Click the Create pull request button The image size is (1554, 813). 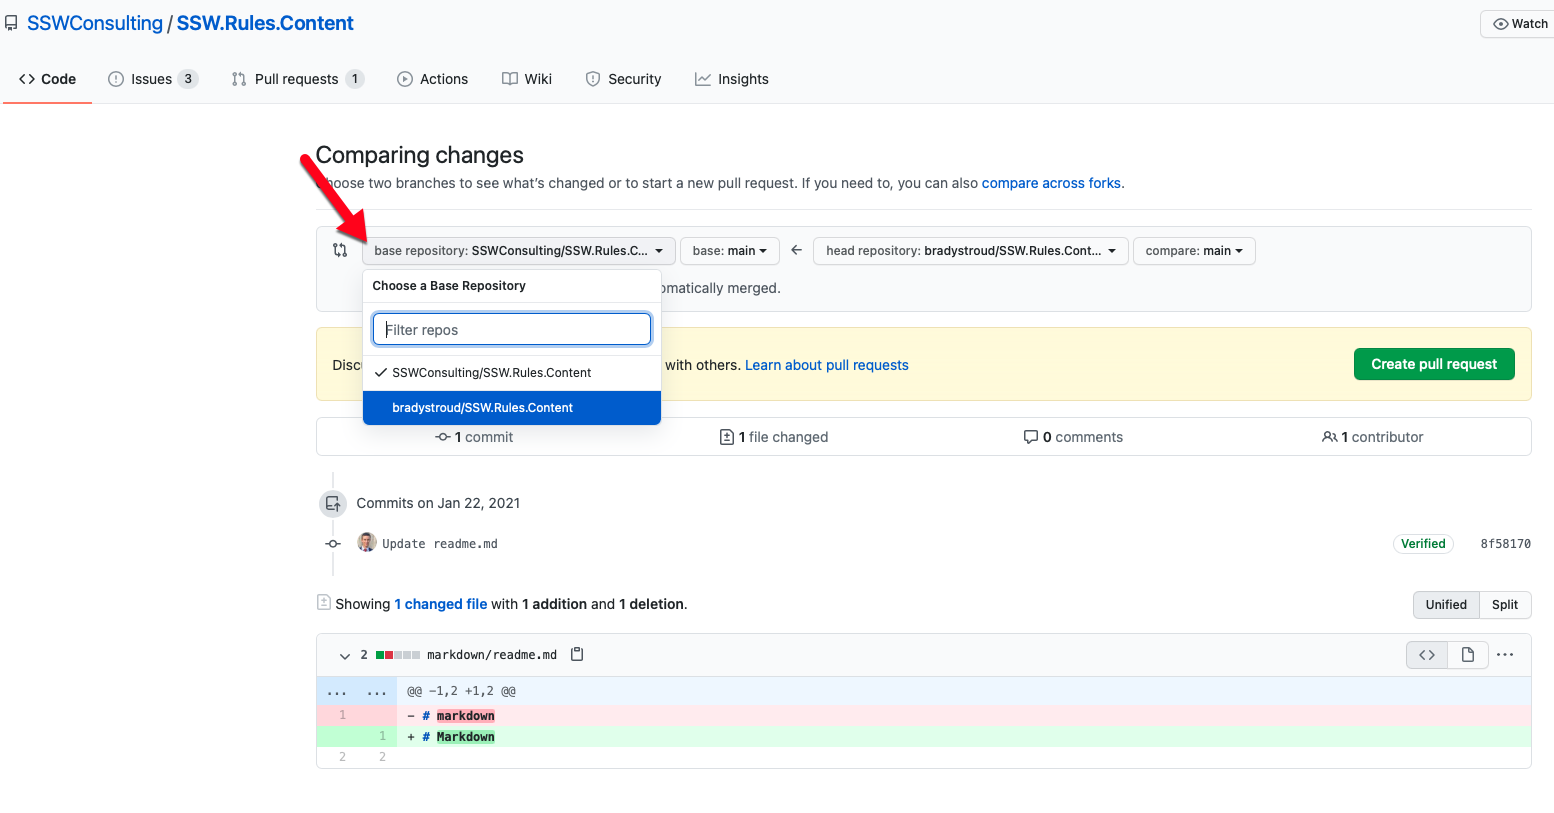click(1434, 364)
